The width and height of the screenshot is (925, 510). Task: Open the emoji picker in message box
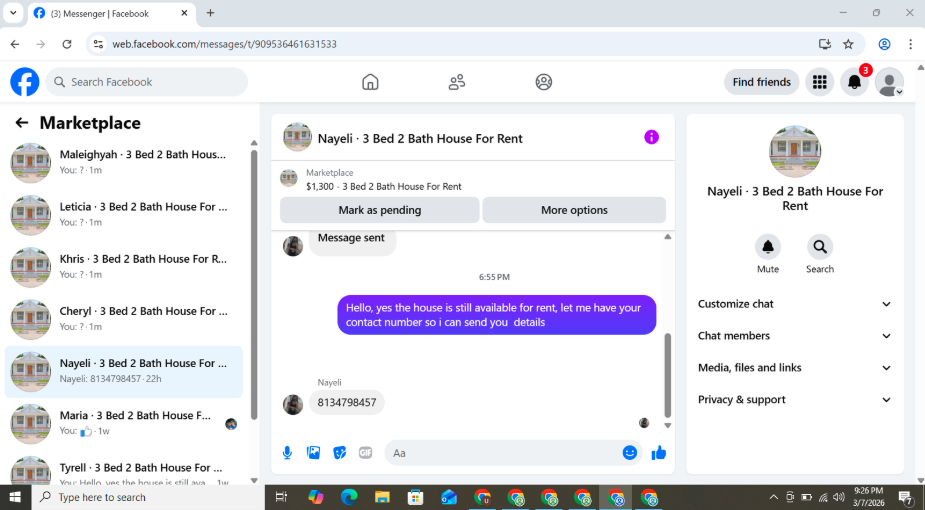[x=629, y=453]
